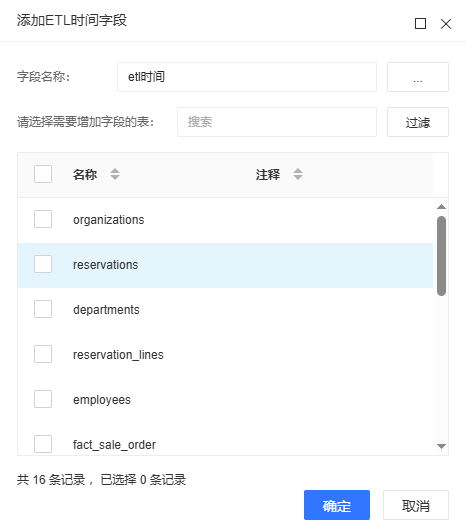Click the 注释 column sort arrows

(298, 174)
